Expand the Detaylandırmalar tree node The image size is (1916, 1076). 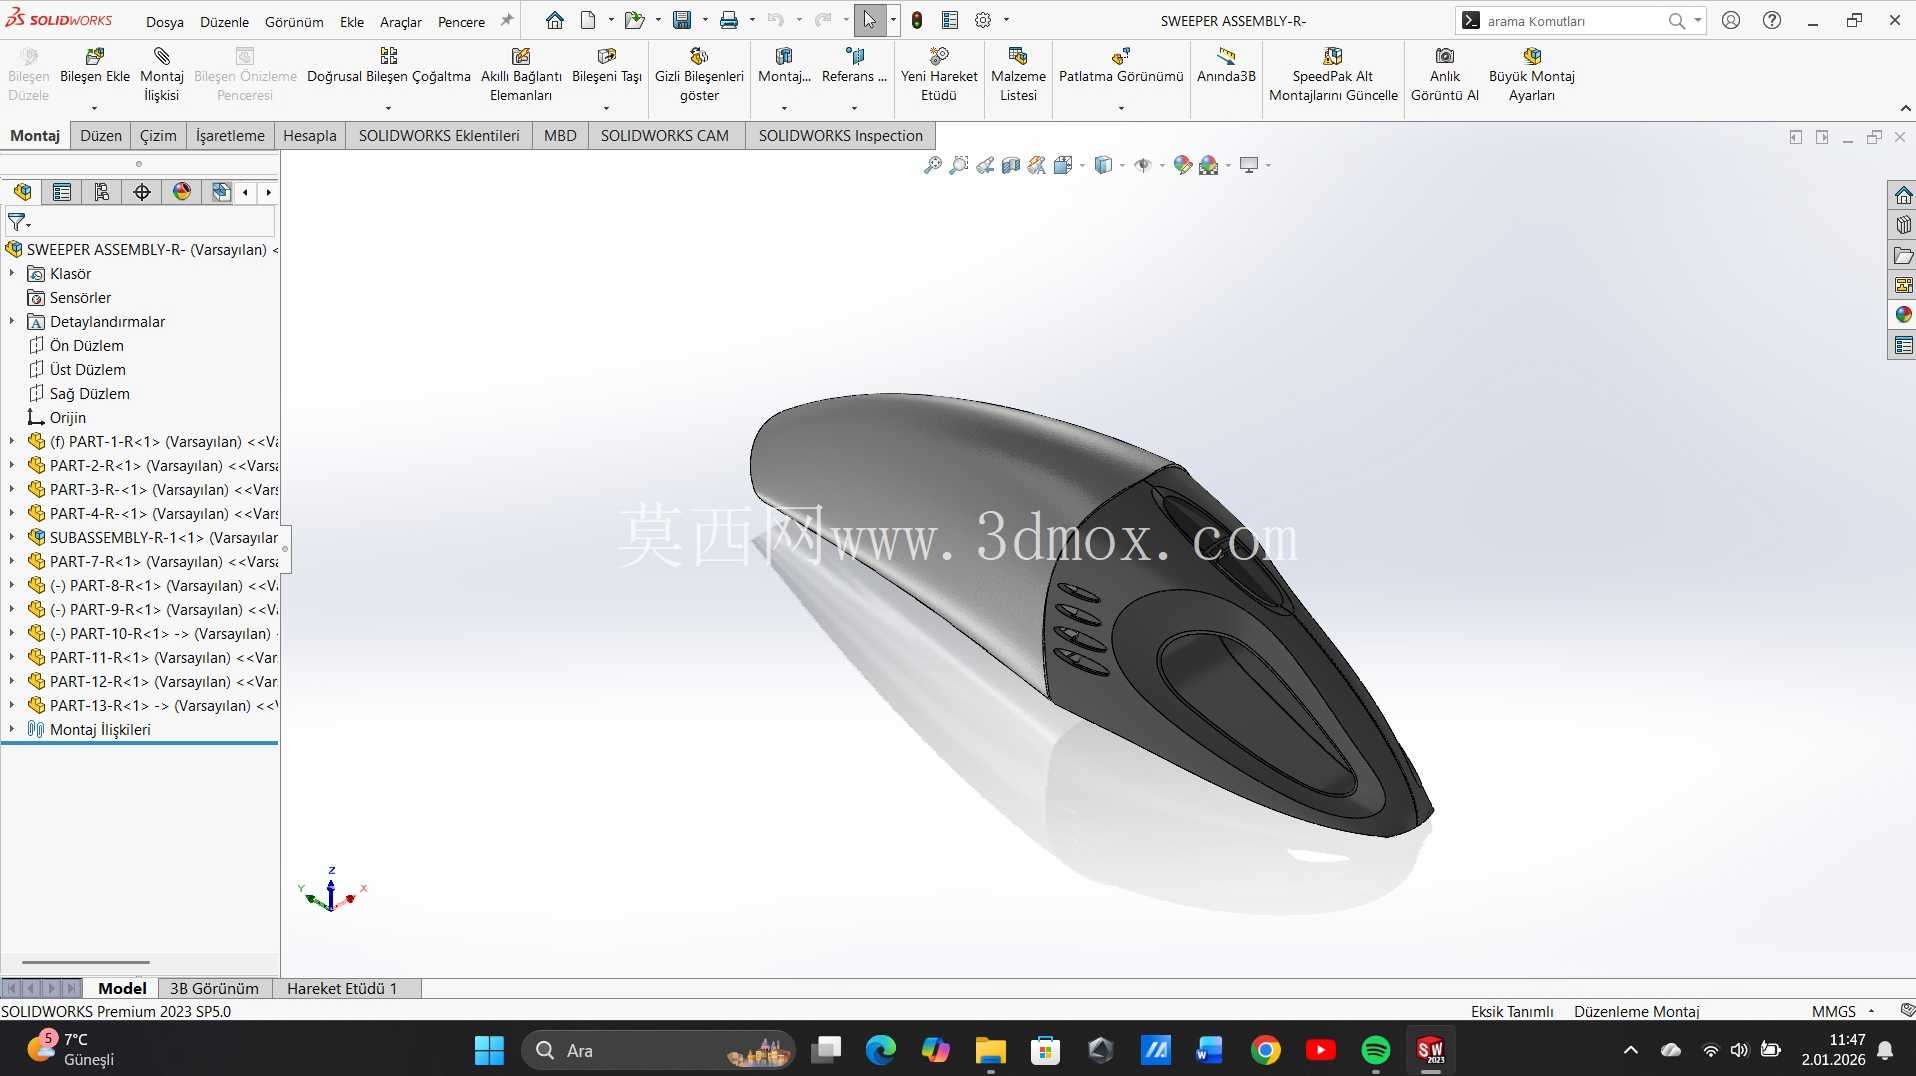pos(12,321)
